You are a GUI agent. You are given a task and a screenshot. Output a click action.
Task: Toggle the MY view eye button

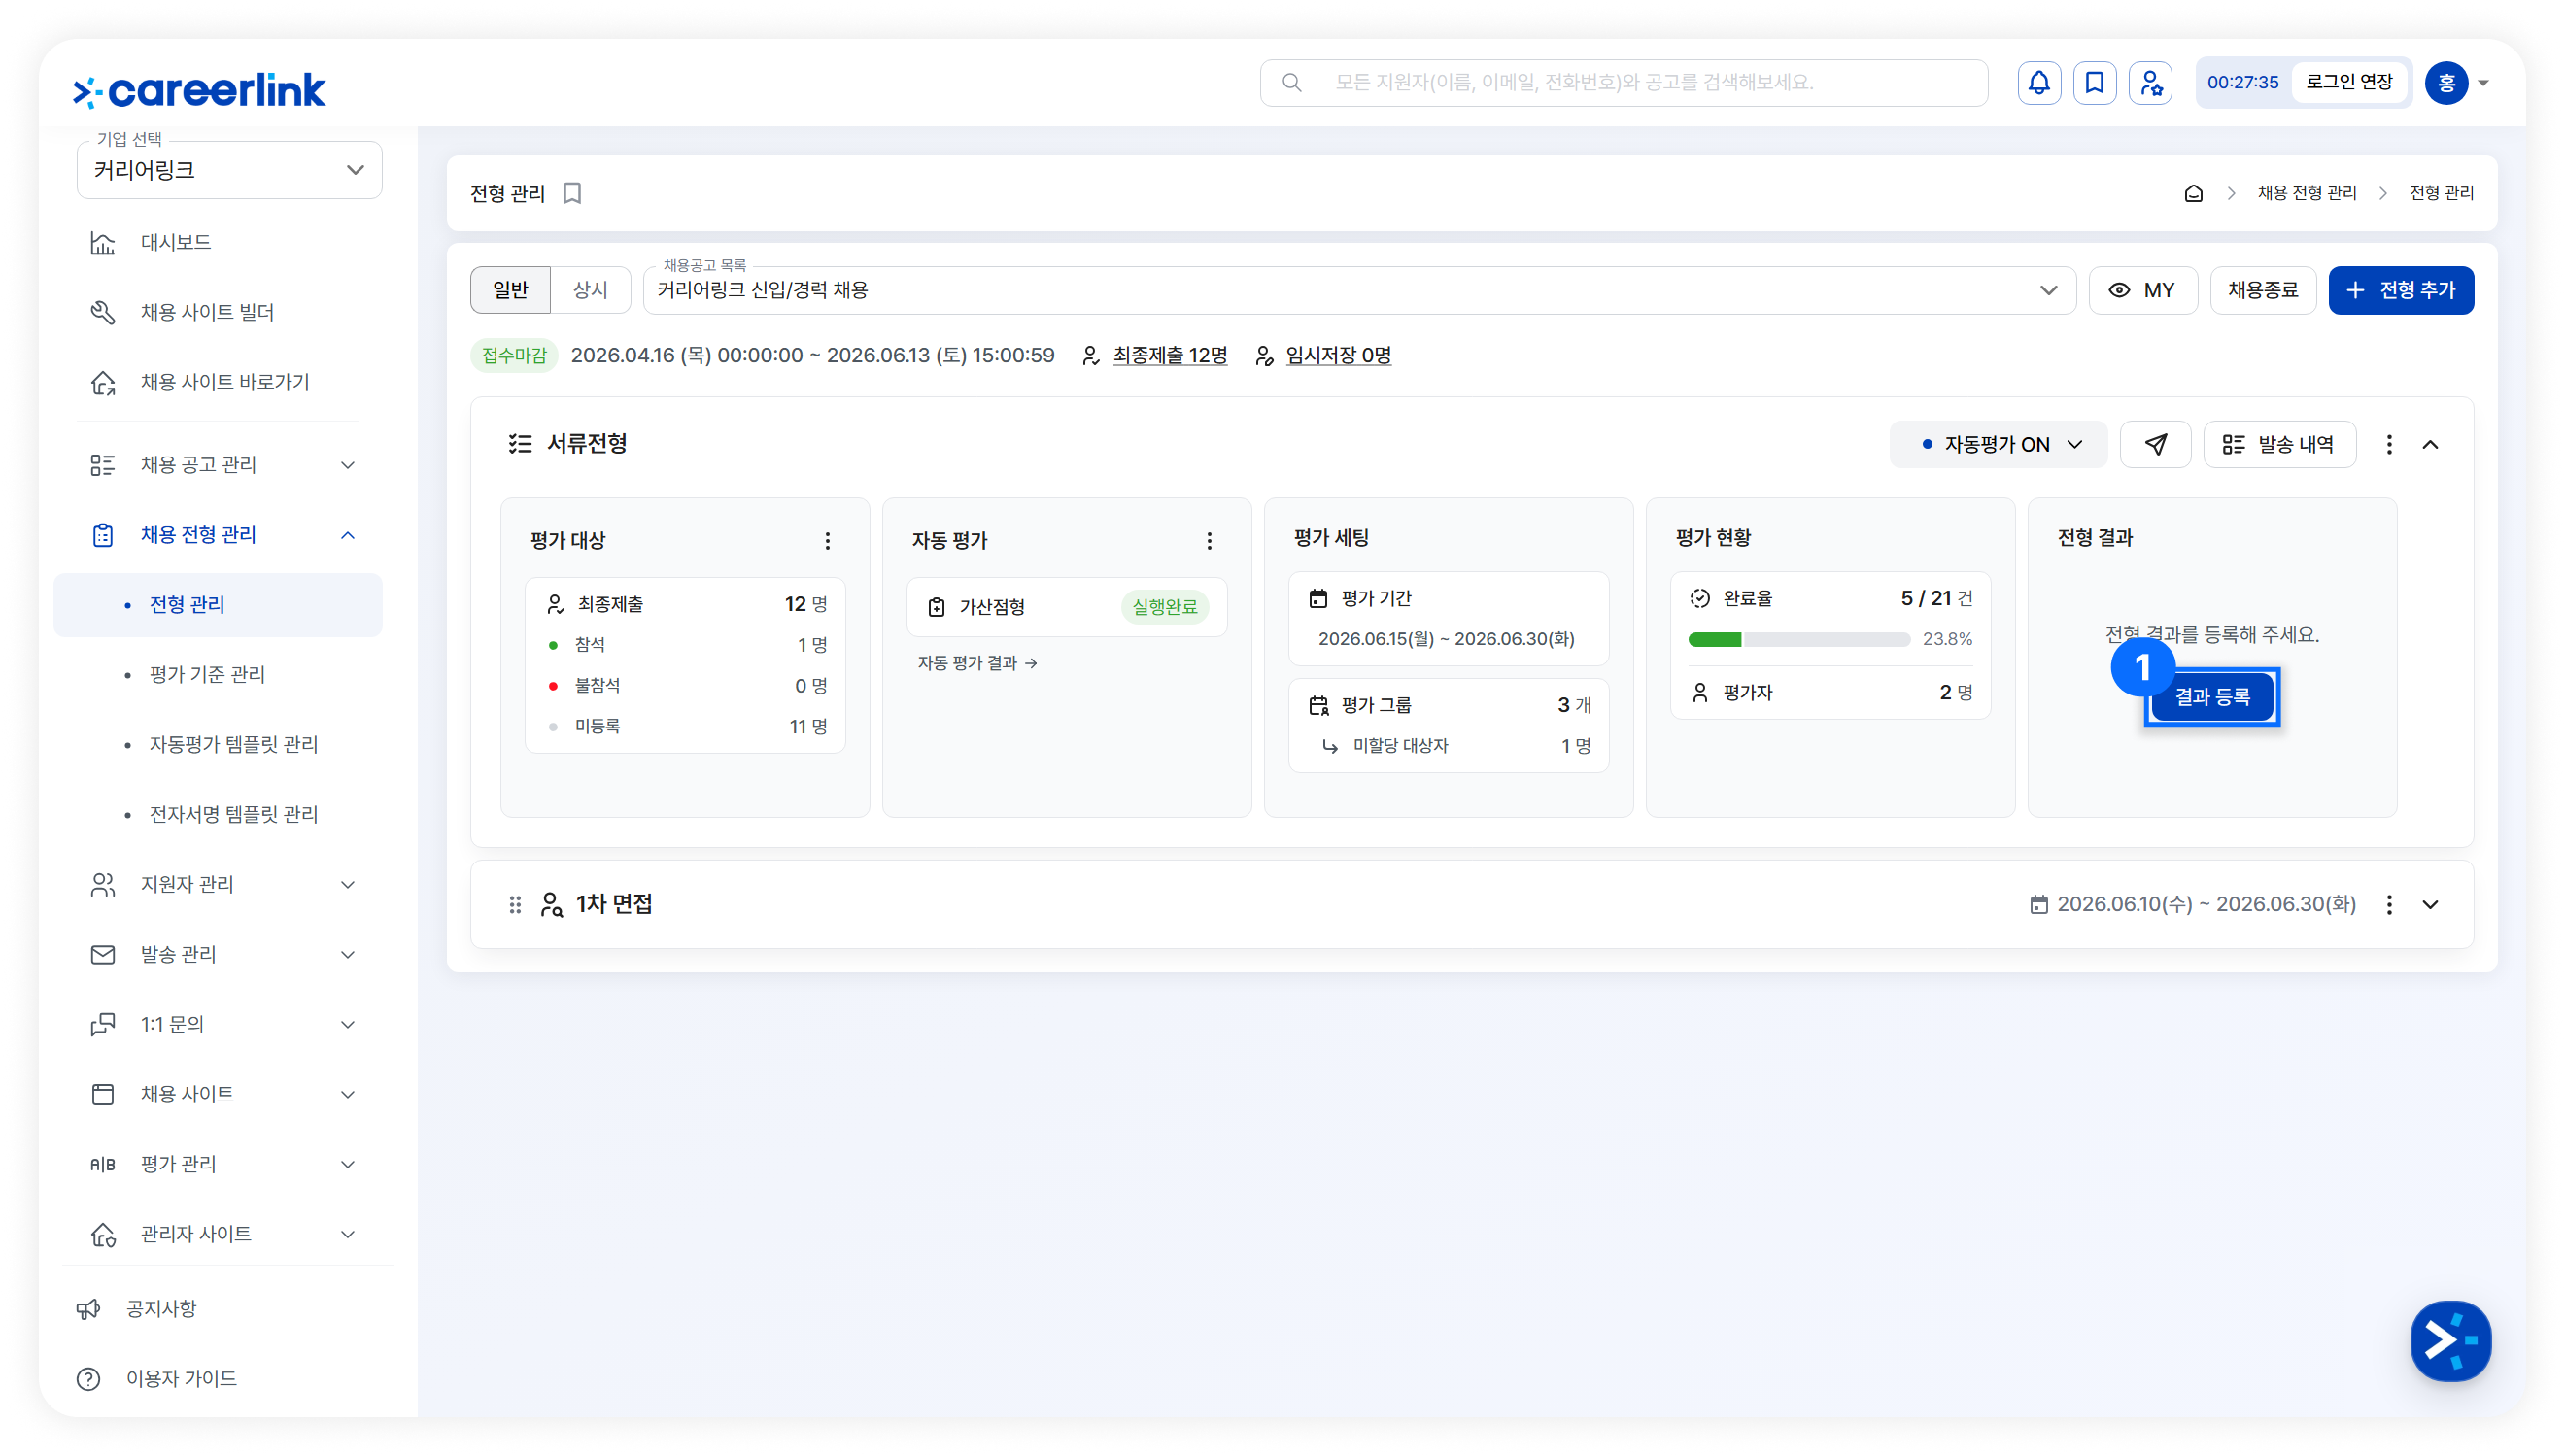click(2142, 290)
